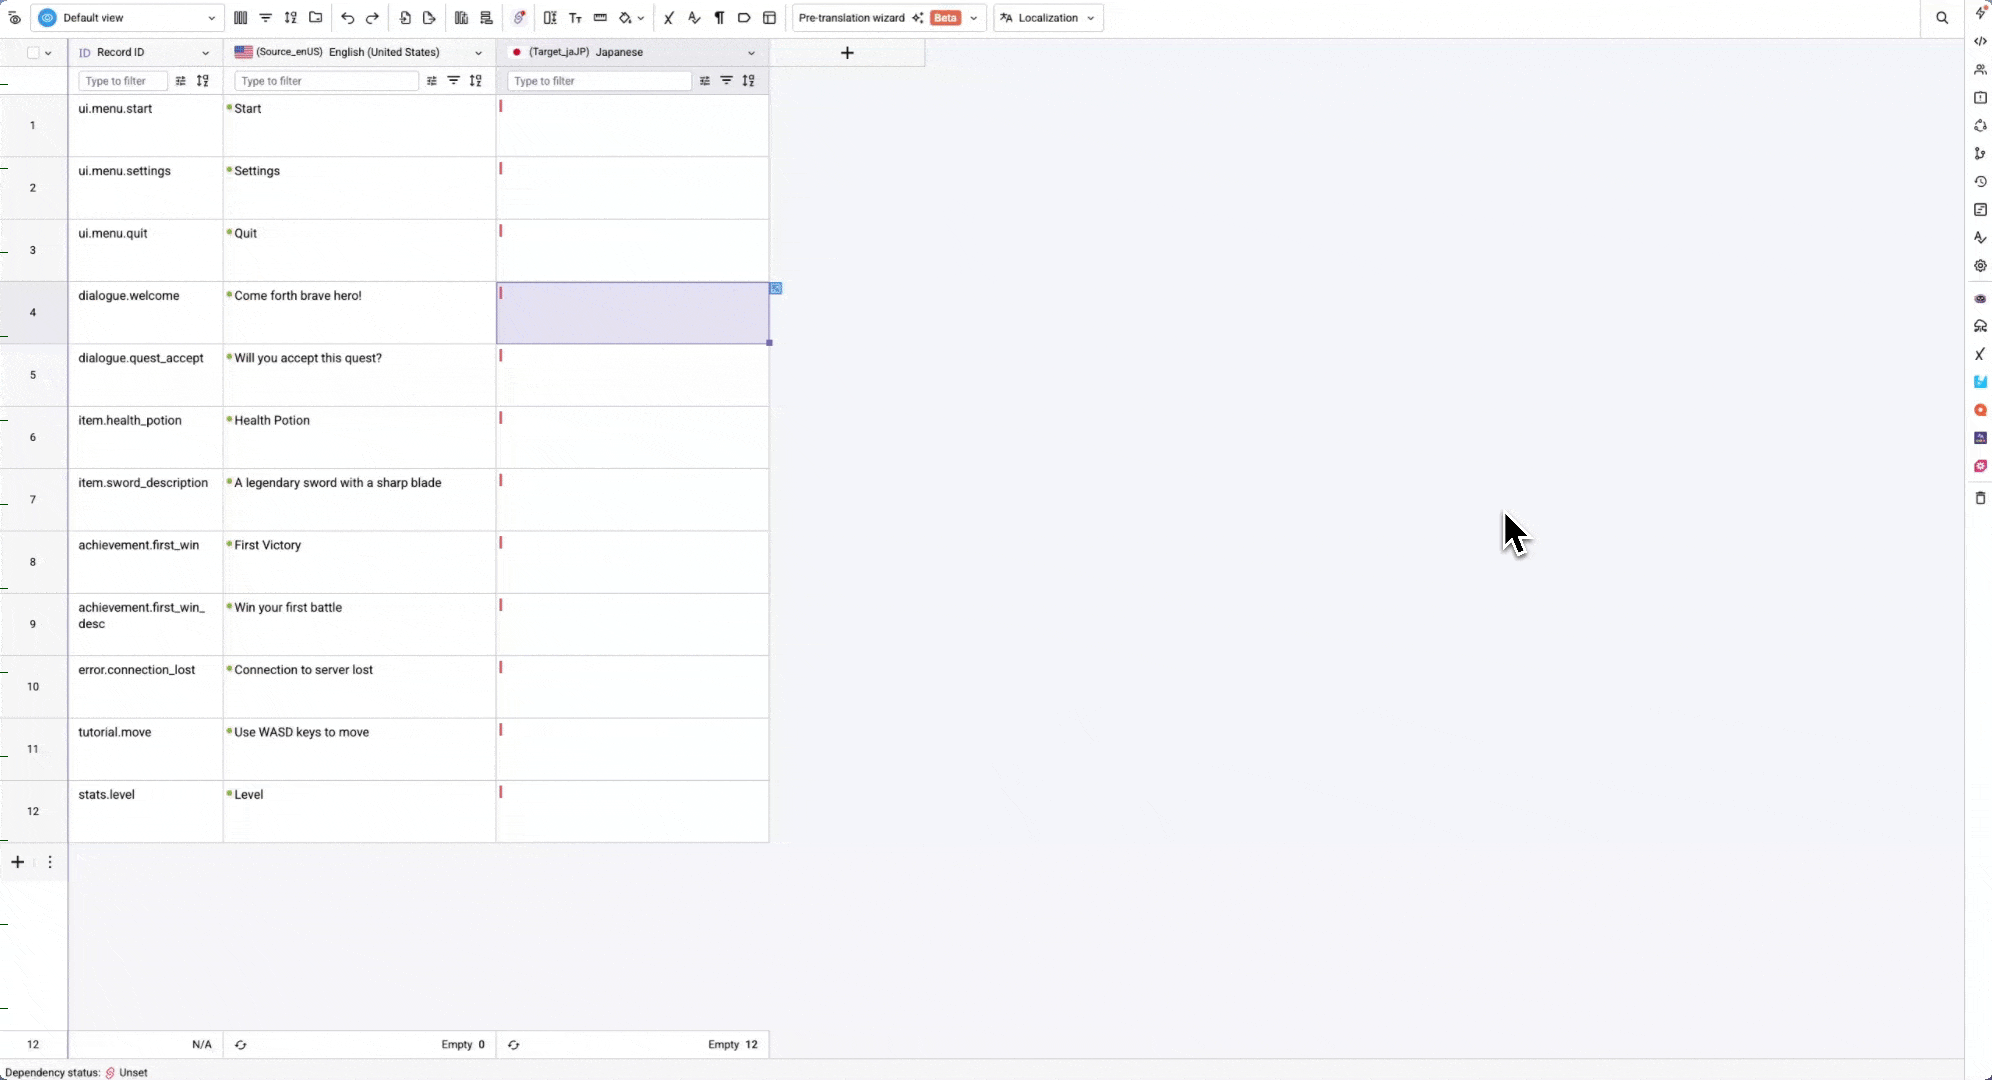Click the undo icon in the toolbar

(x=347, y=17)
